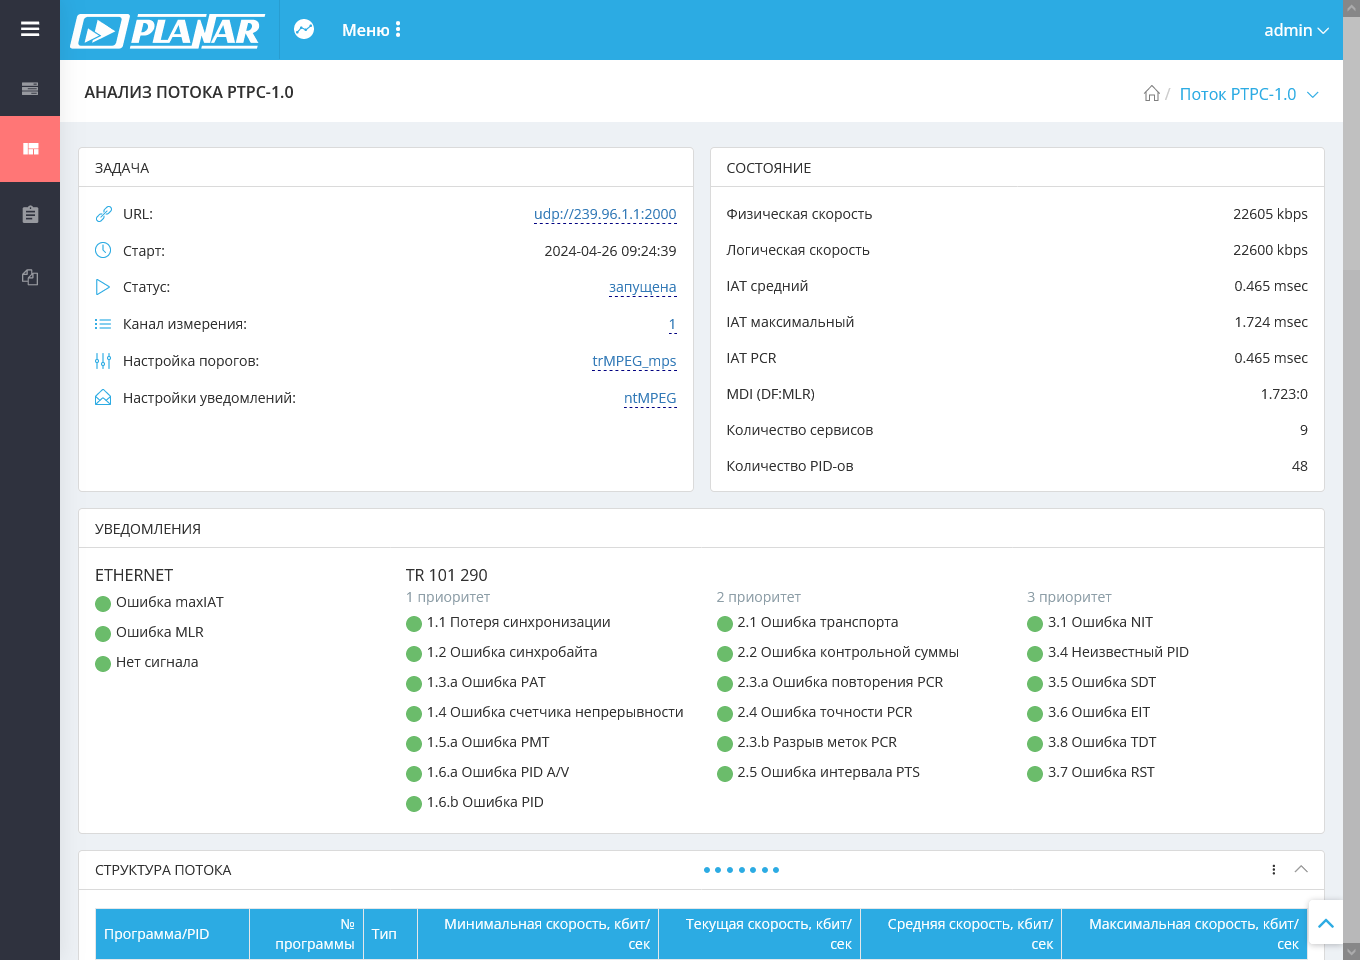Click the chart icon next to Меню
This screenshot has height=960, width=1360.
304,29
